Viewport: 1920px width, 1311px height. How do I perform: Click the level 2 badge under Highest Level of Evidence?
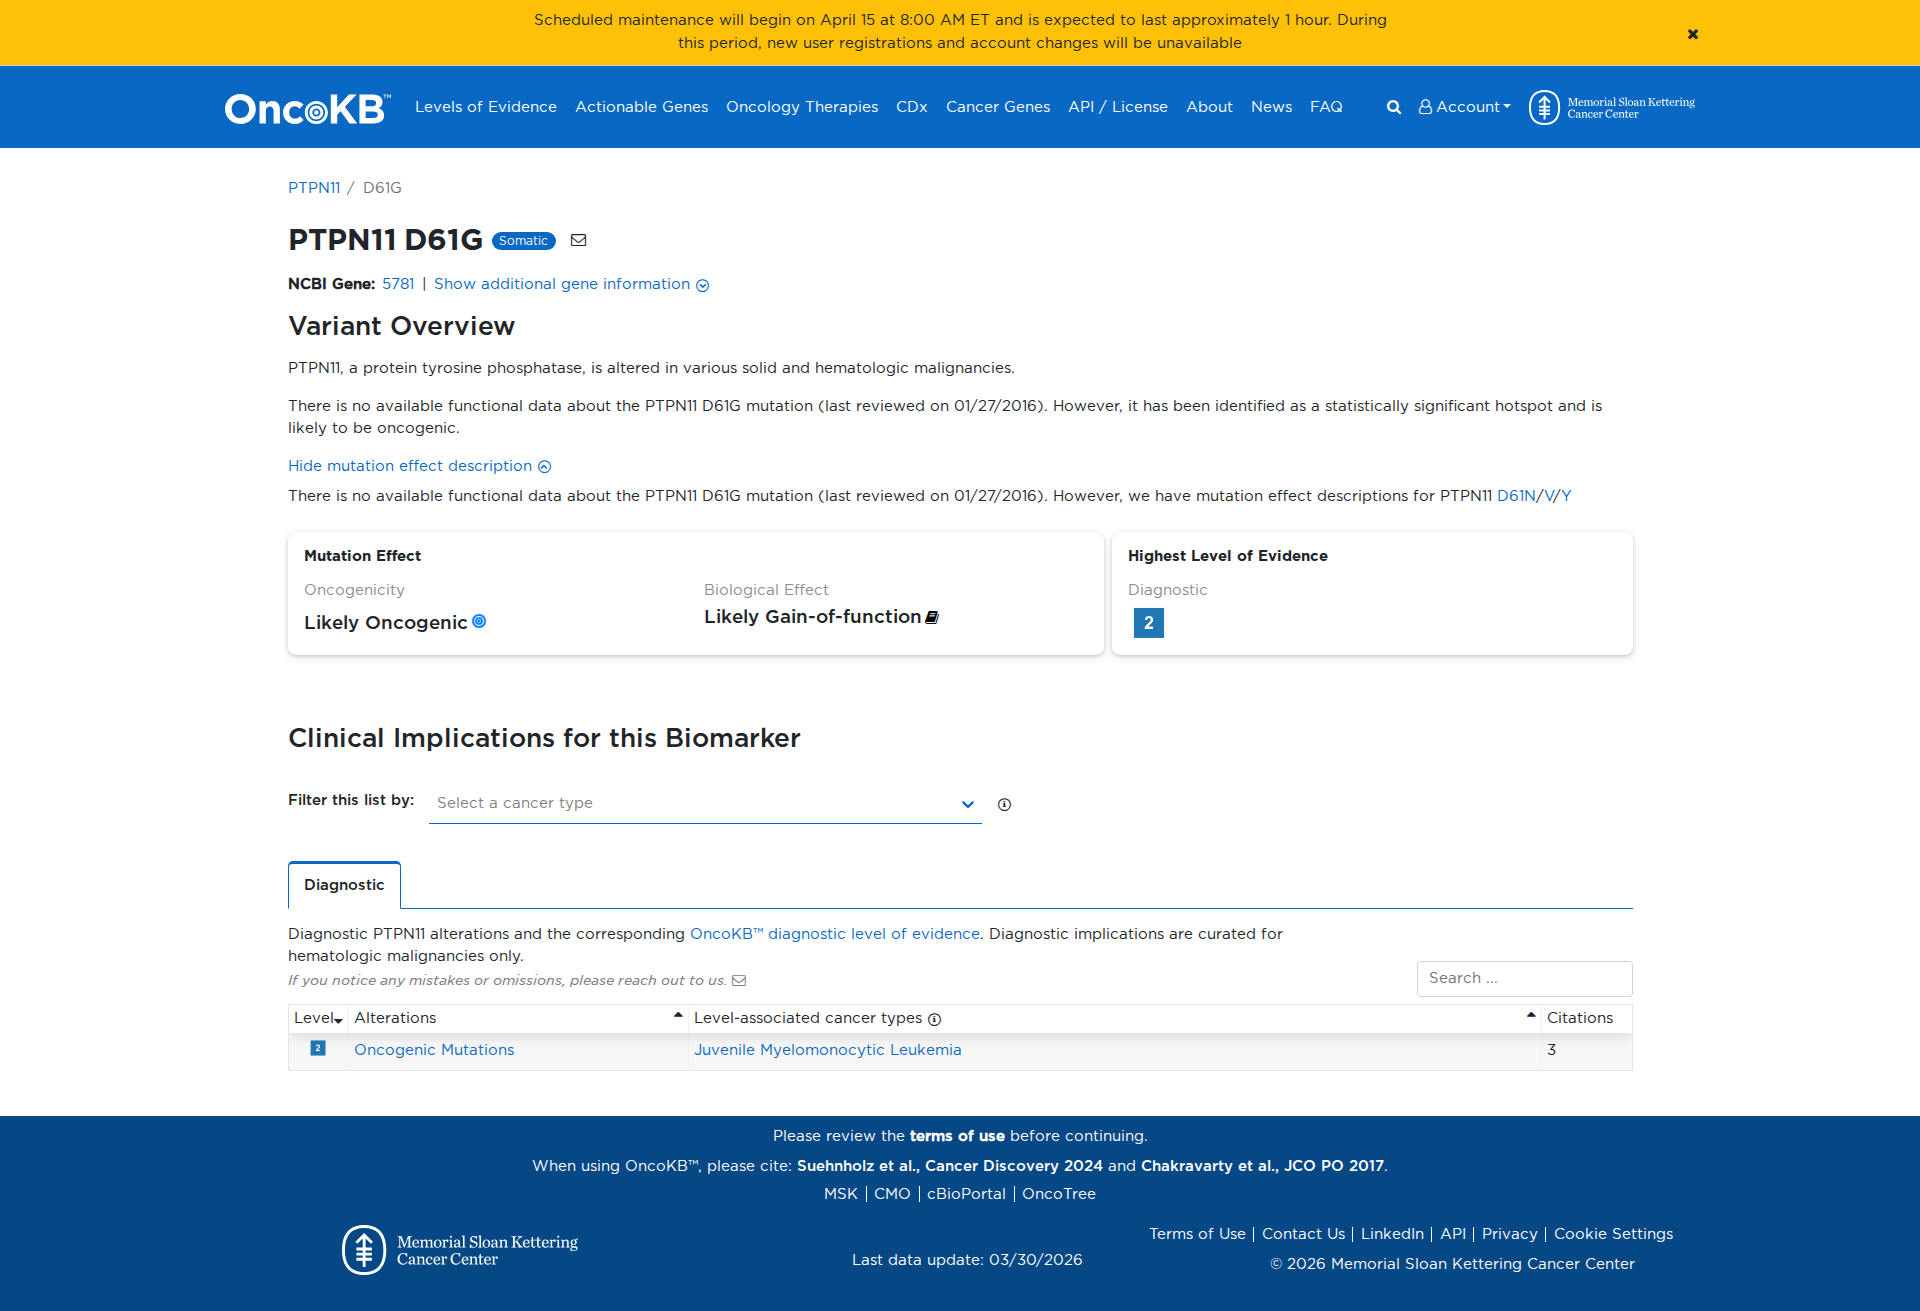pyautogui.click(x=1148, y=622)
